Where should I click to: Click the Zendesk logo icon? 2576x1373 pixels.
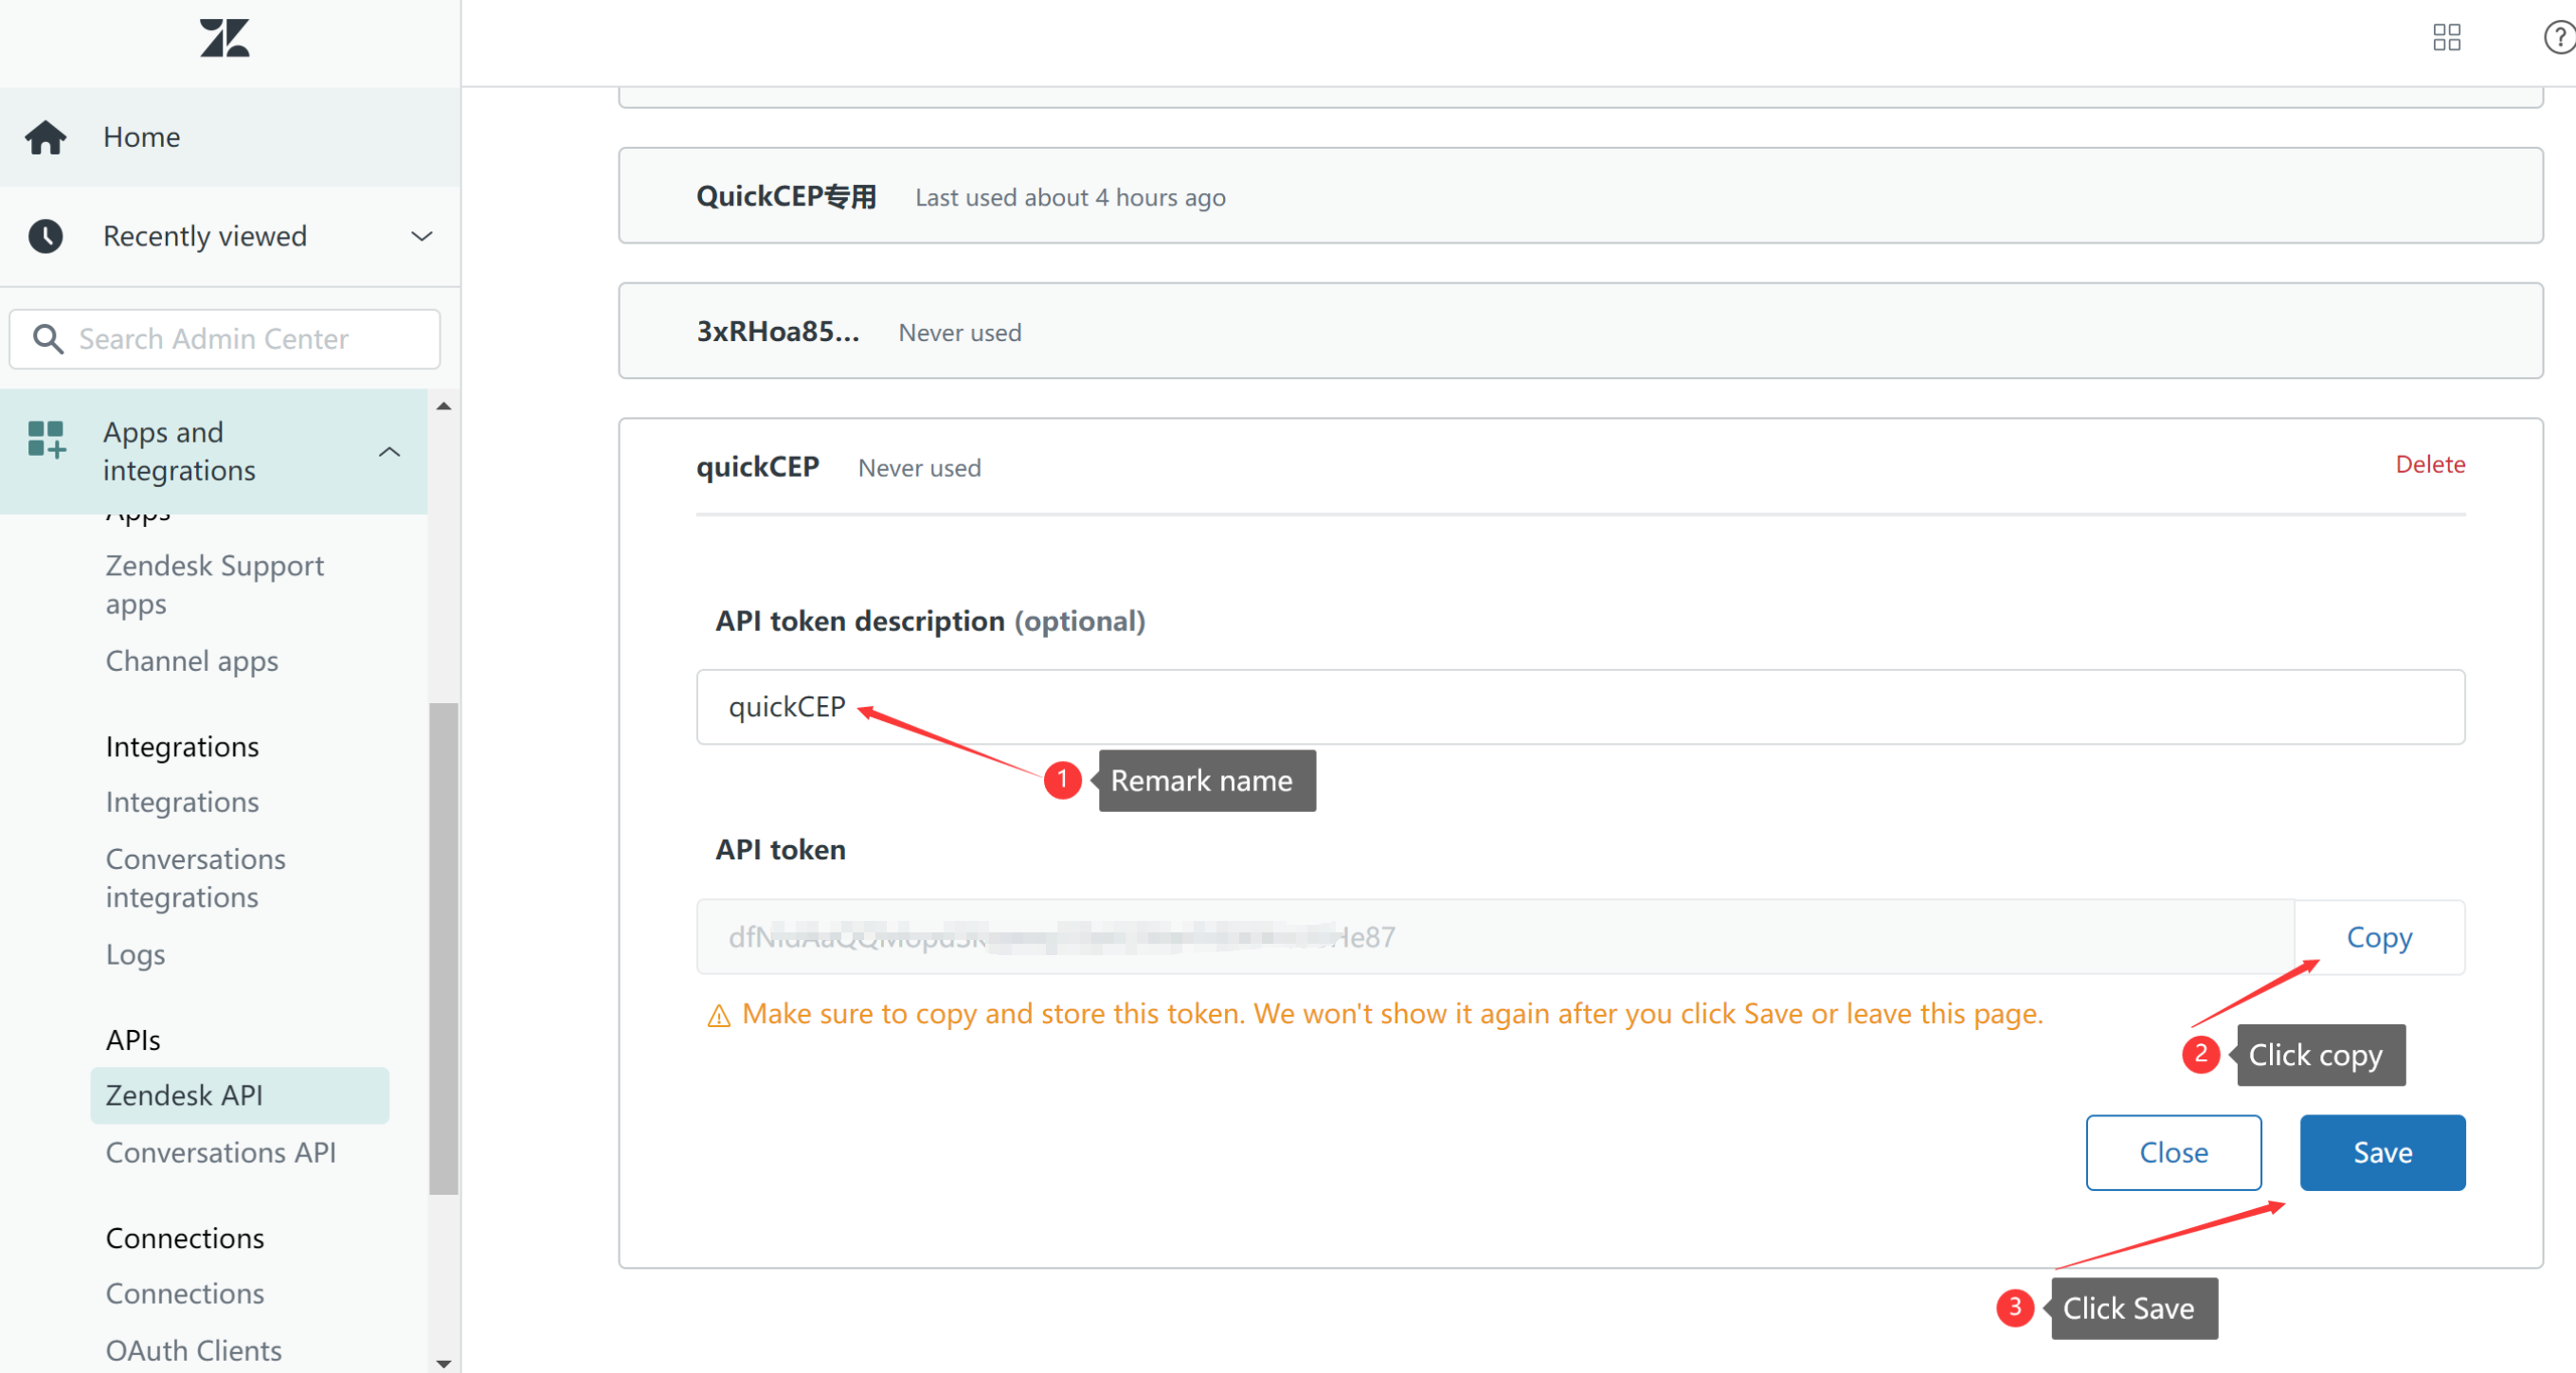coord(224,38)
